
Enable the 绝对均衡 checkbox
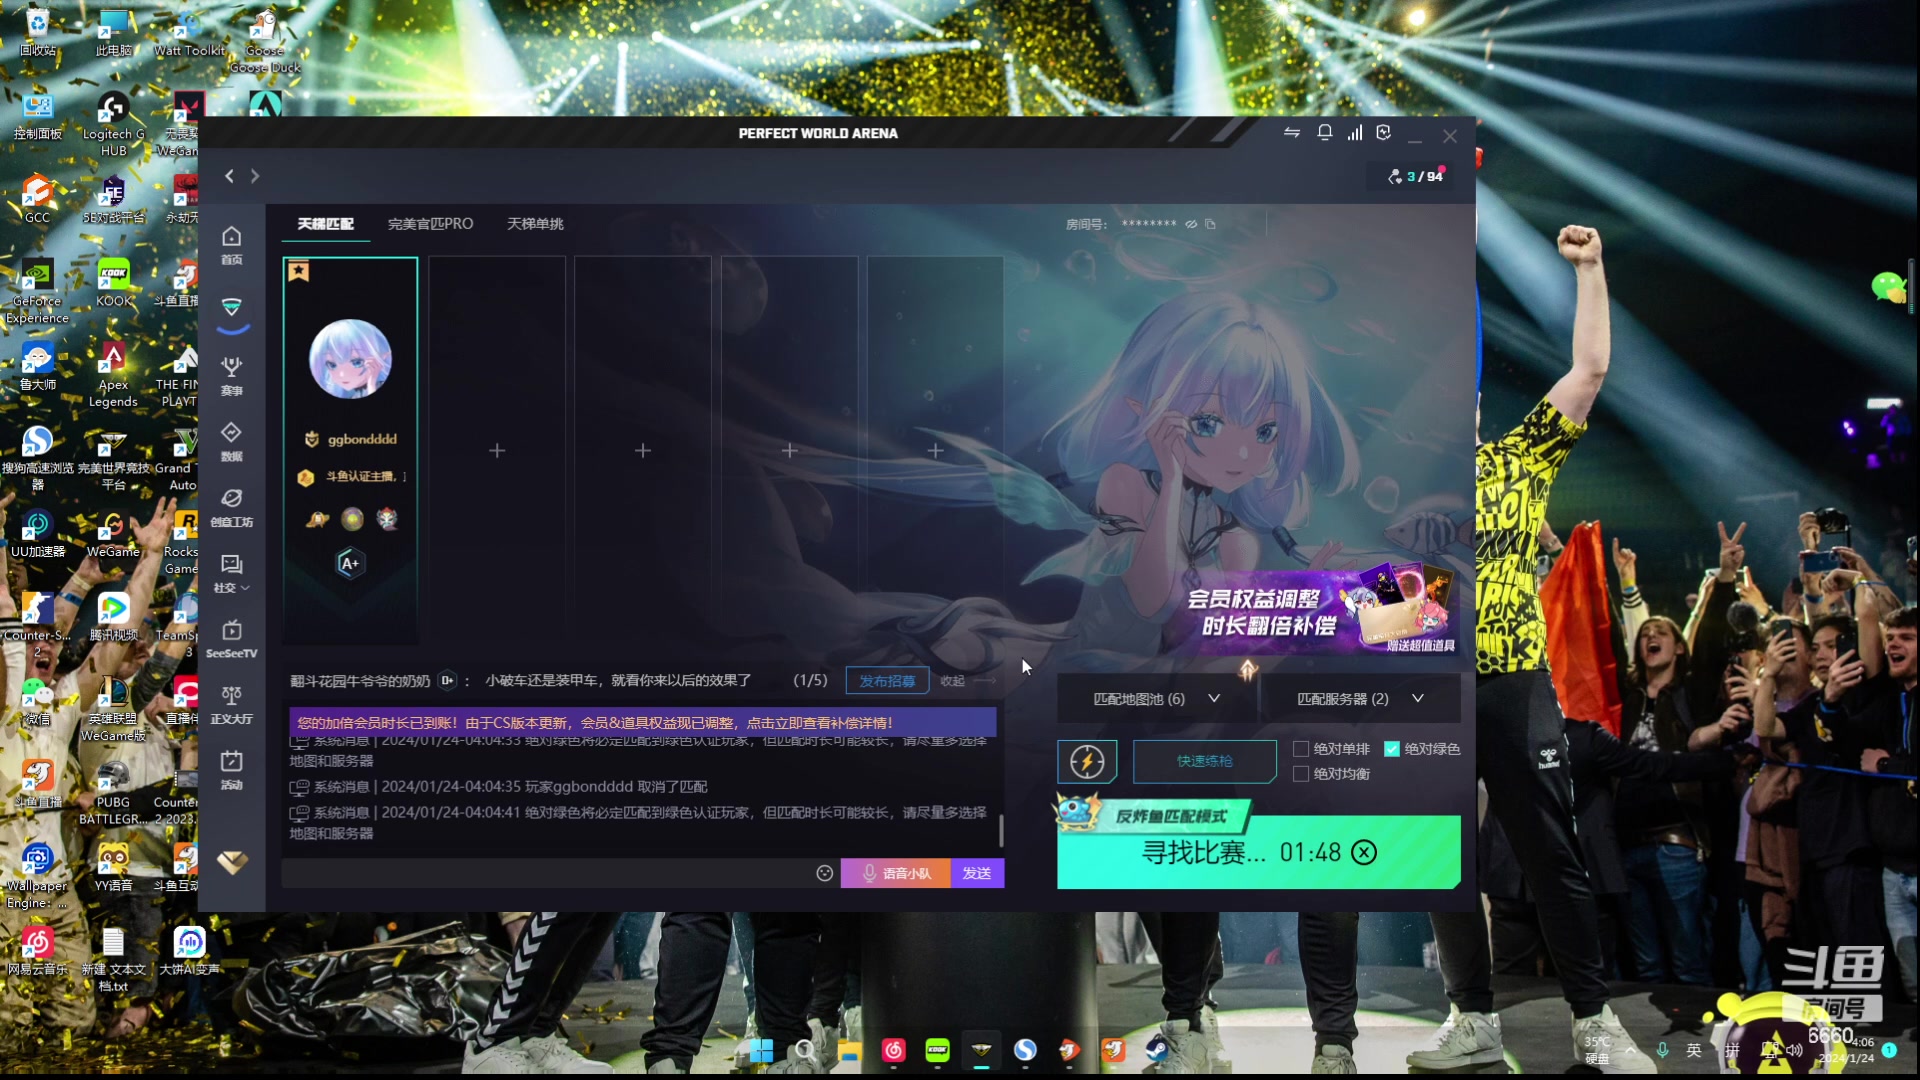1301,774
